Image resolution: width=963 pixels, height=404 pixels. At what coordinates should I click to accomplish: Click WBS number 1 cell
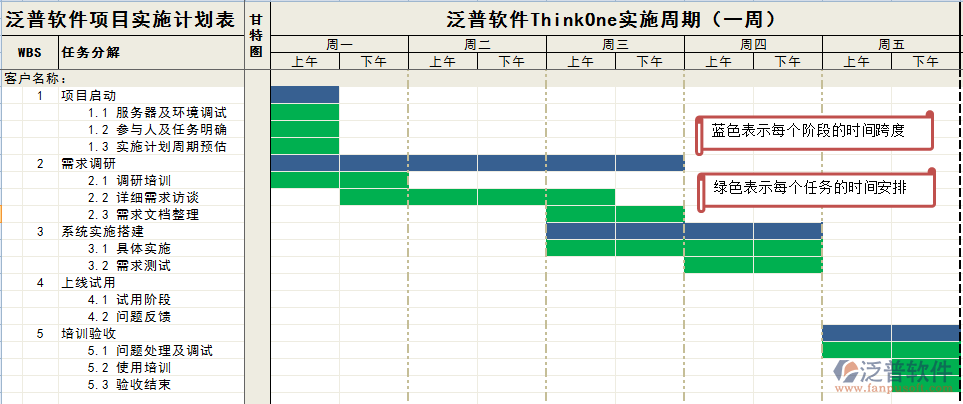coord(41,95)
